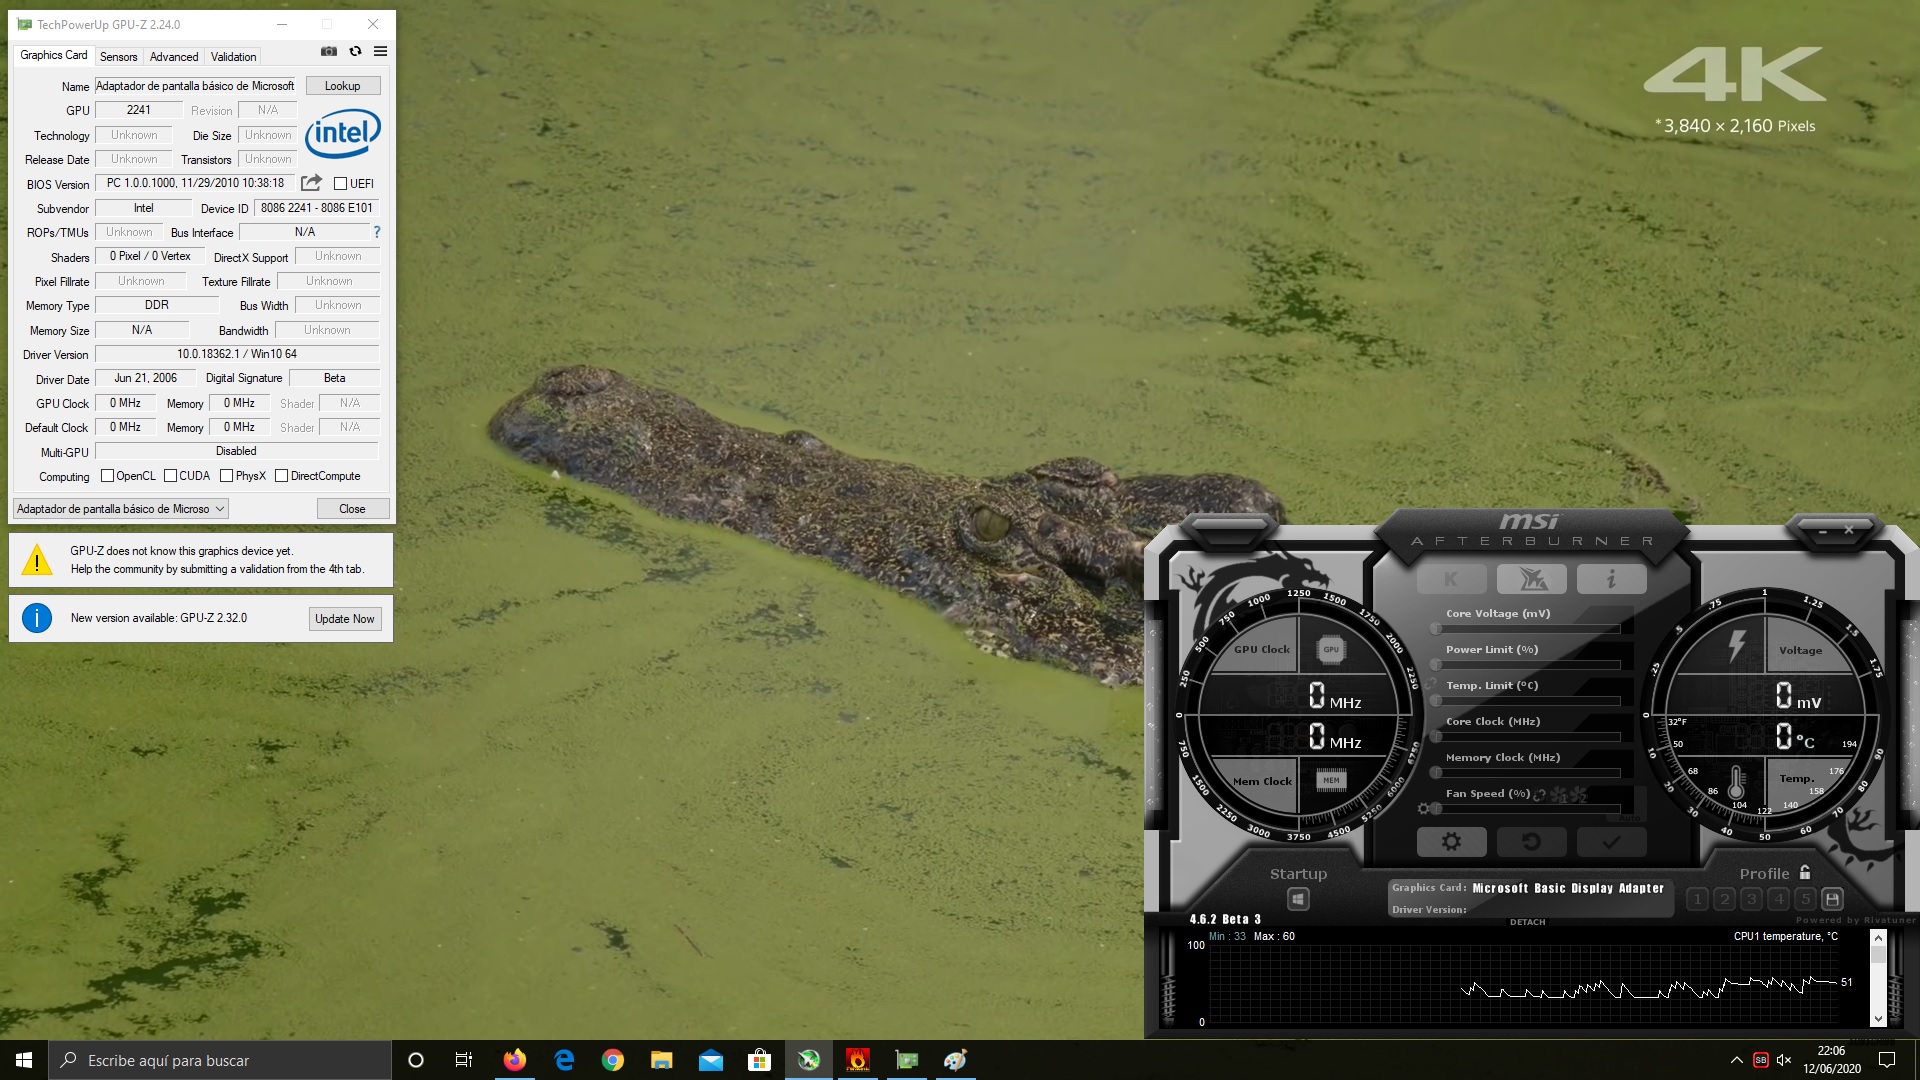Click the Afterburner reset arrow button
The image size is (1920, 1080).
pyautogui.click(x=1531, y=842)
